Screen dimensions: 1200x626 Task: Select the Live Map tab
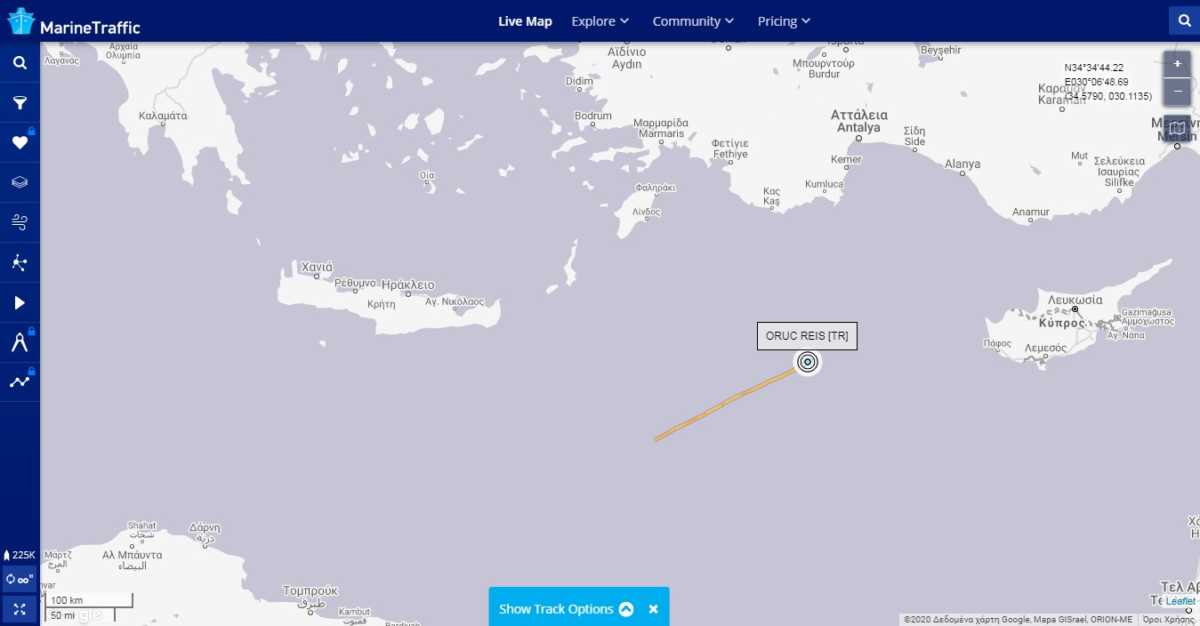tap(525, 21)
